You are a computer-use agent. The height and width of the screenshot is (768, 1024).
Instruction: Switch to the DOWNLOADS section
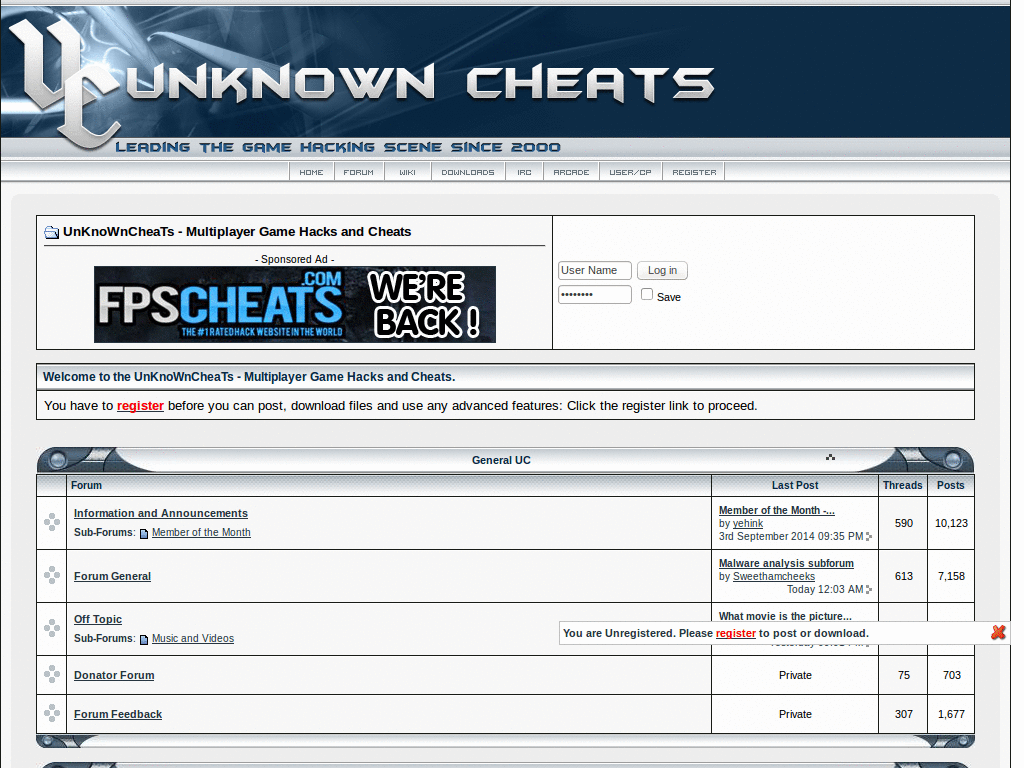pos(468,171)
